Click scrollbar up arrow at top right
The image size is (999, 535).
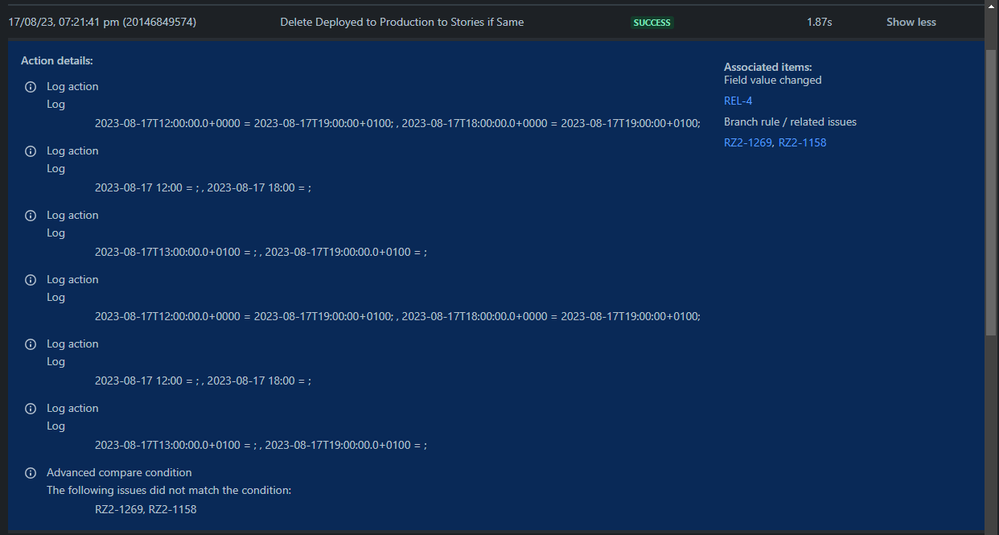pyautogui.click(x=991, y=7)
